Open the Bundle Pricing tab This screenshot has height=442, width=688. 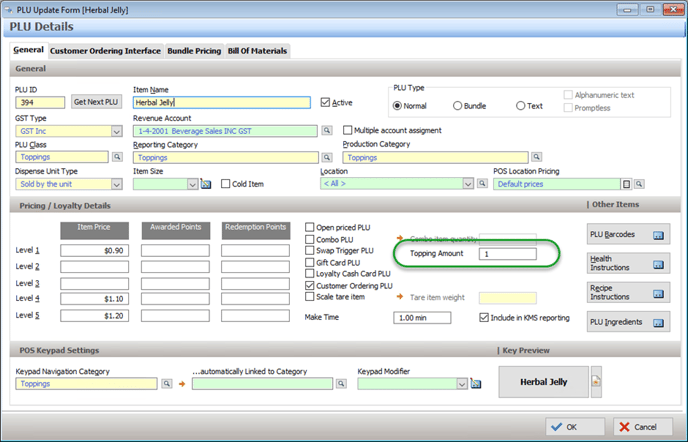194,51
